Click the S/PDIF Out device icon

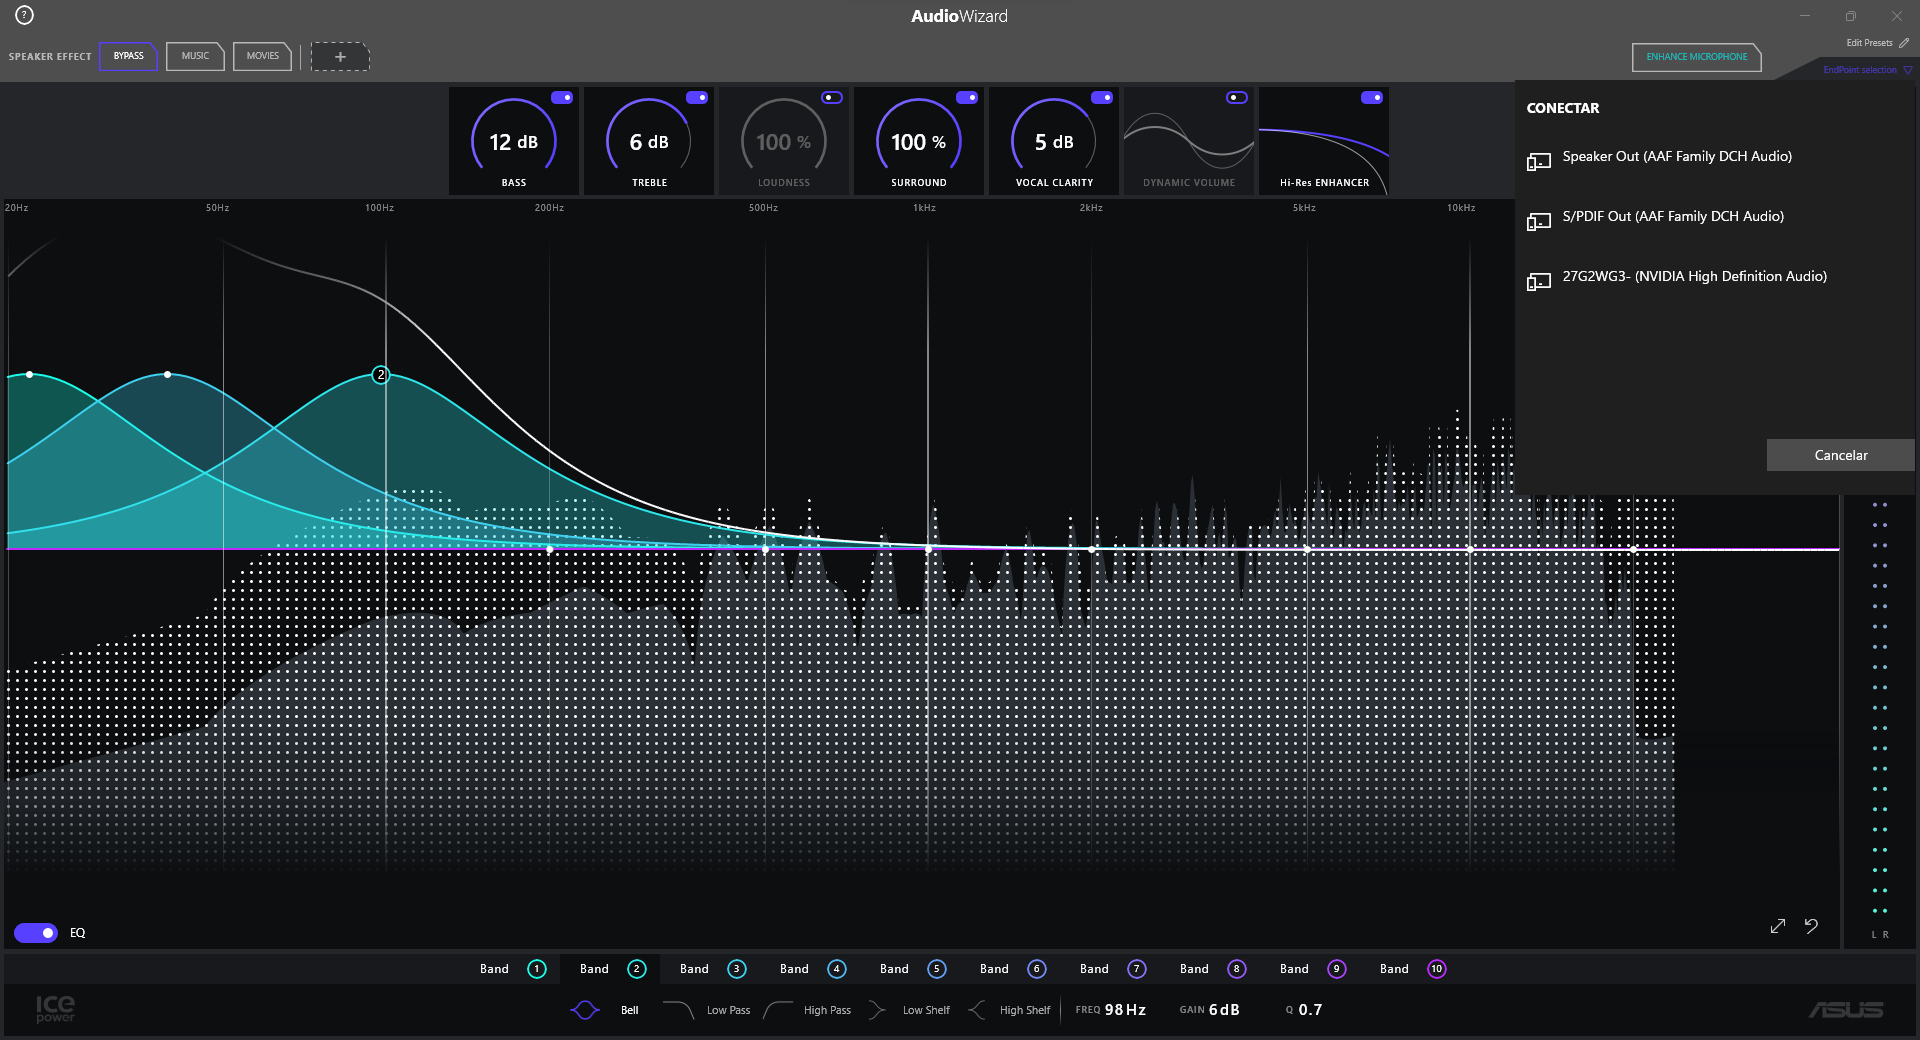click(1539, 221)
